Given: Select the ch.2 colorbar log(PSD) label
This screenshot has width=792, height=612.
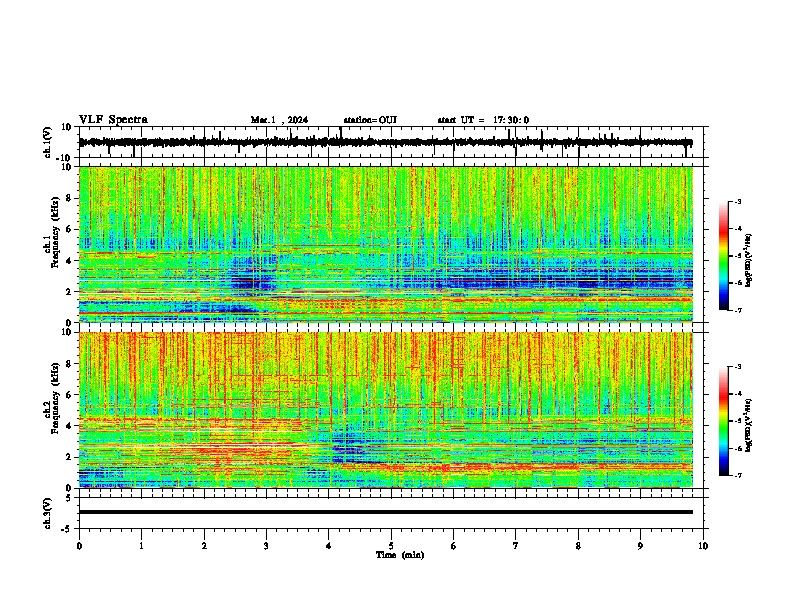Looking at the screenshot, I should click(748, 426).
